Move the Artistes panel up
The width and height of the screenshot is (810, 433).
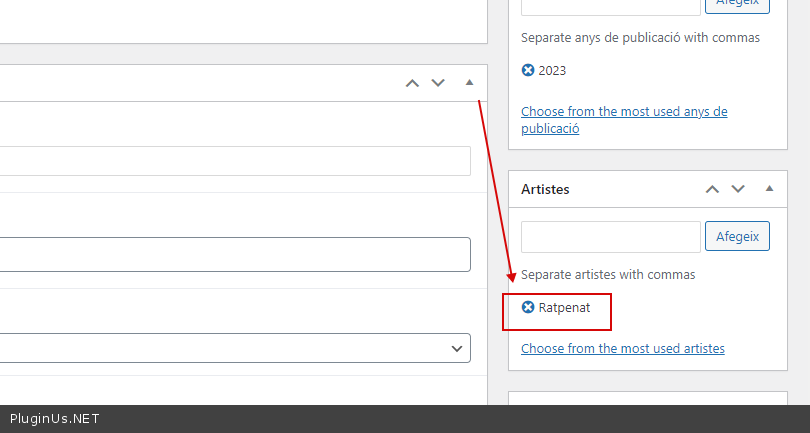[x=712, y=189]
